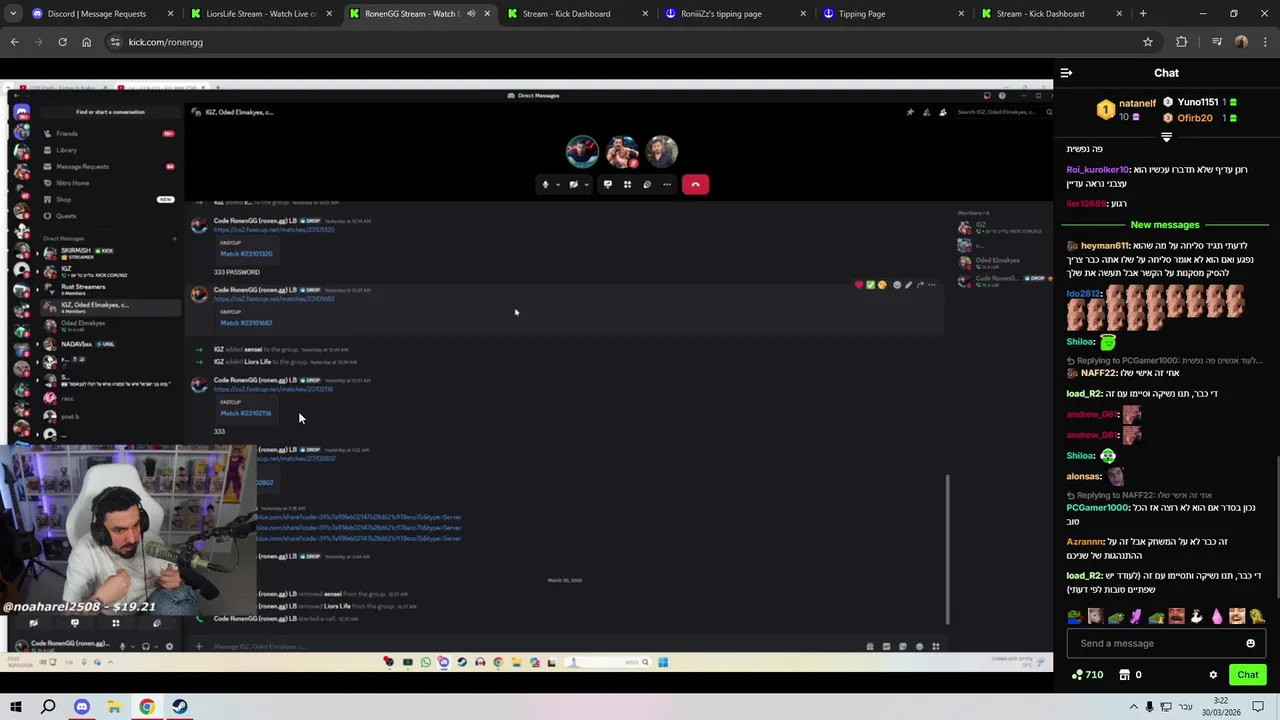Open Windows taskbar search
Image resolution: width=1280 pixels, height=720 pixels.
point(48,707)
